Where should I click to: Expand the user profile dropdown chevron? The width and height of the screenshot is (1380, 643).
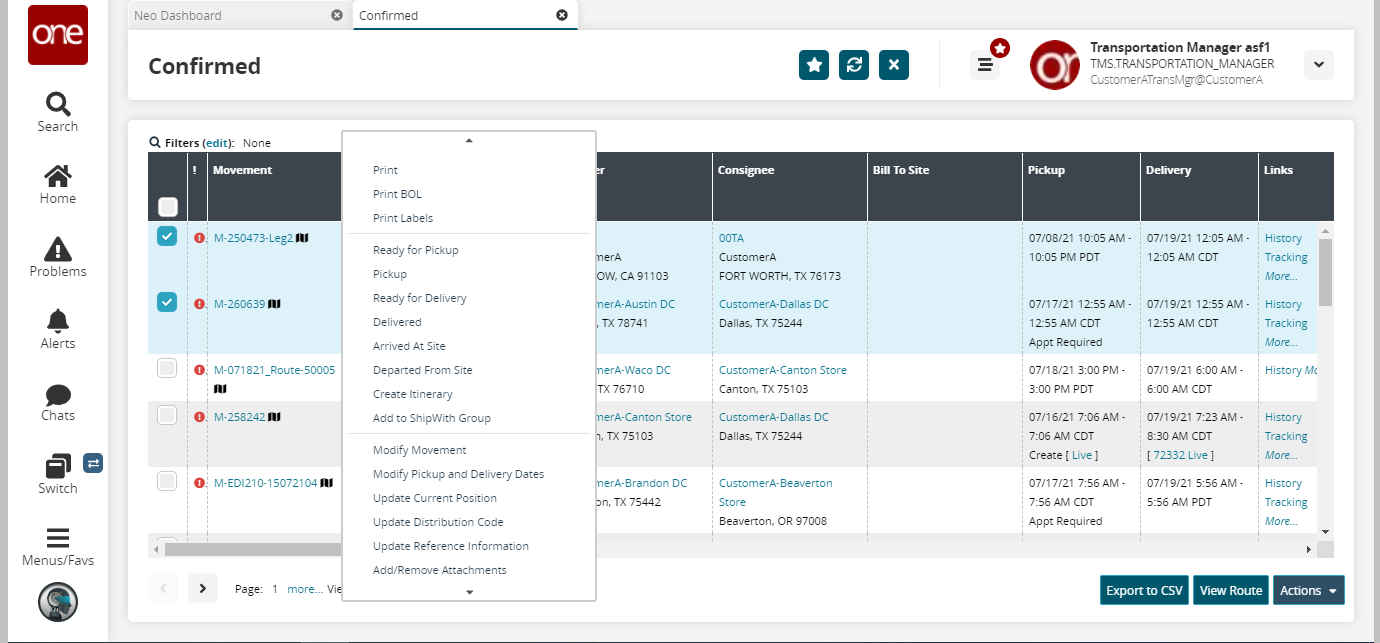pos(1318,65)
